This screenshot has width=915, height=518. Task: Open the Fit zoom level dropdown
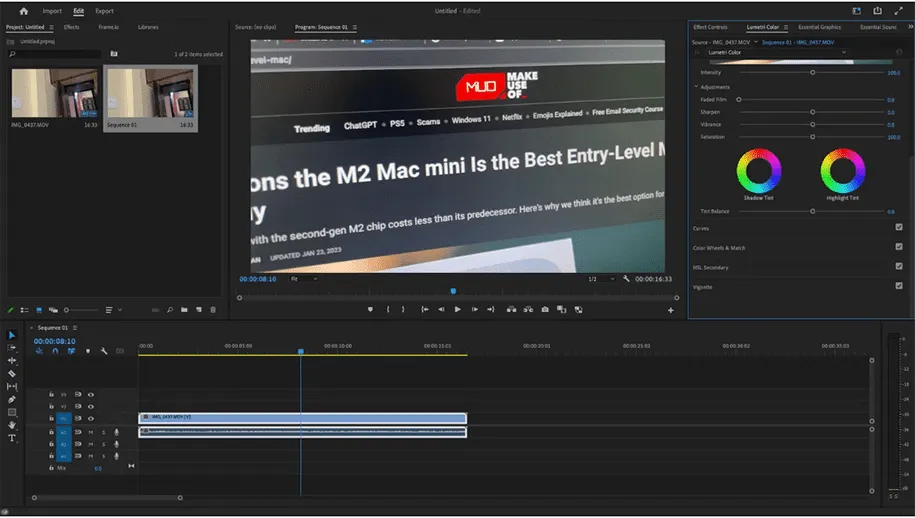(x=303, y=279)
